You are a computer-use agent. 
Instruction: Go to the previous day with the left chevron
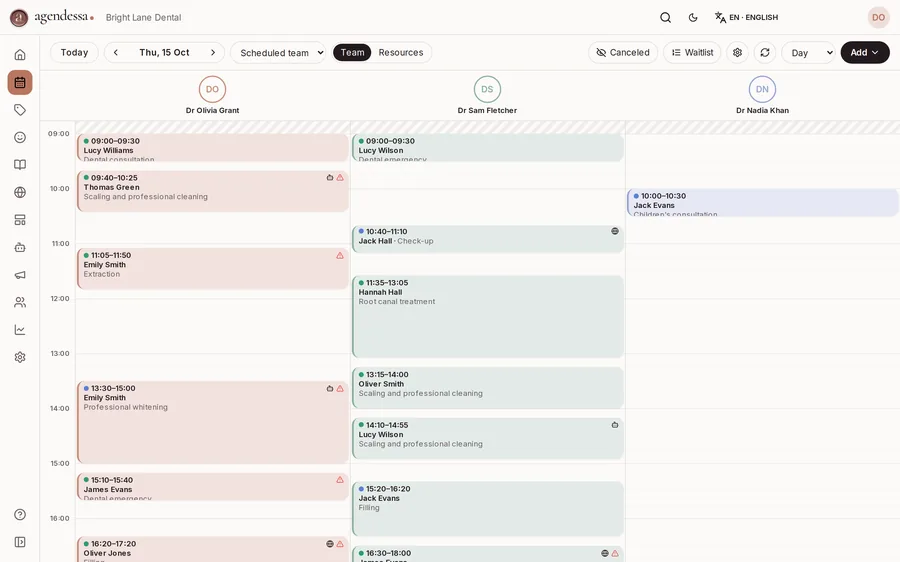[115, 52]
